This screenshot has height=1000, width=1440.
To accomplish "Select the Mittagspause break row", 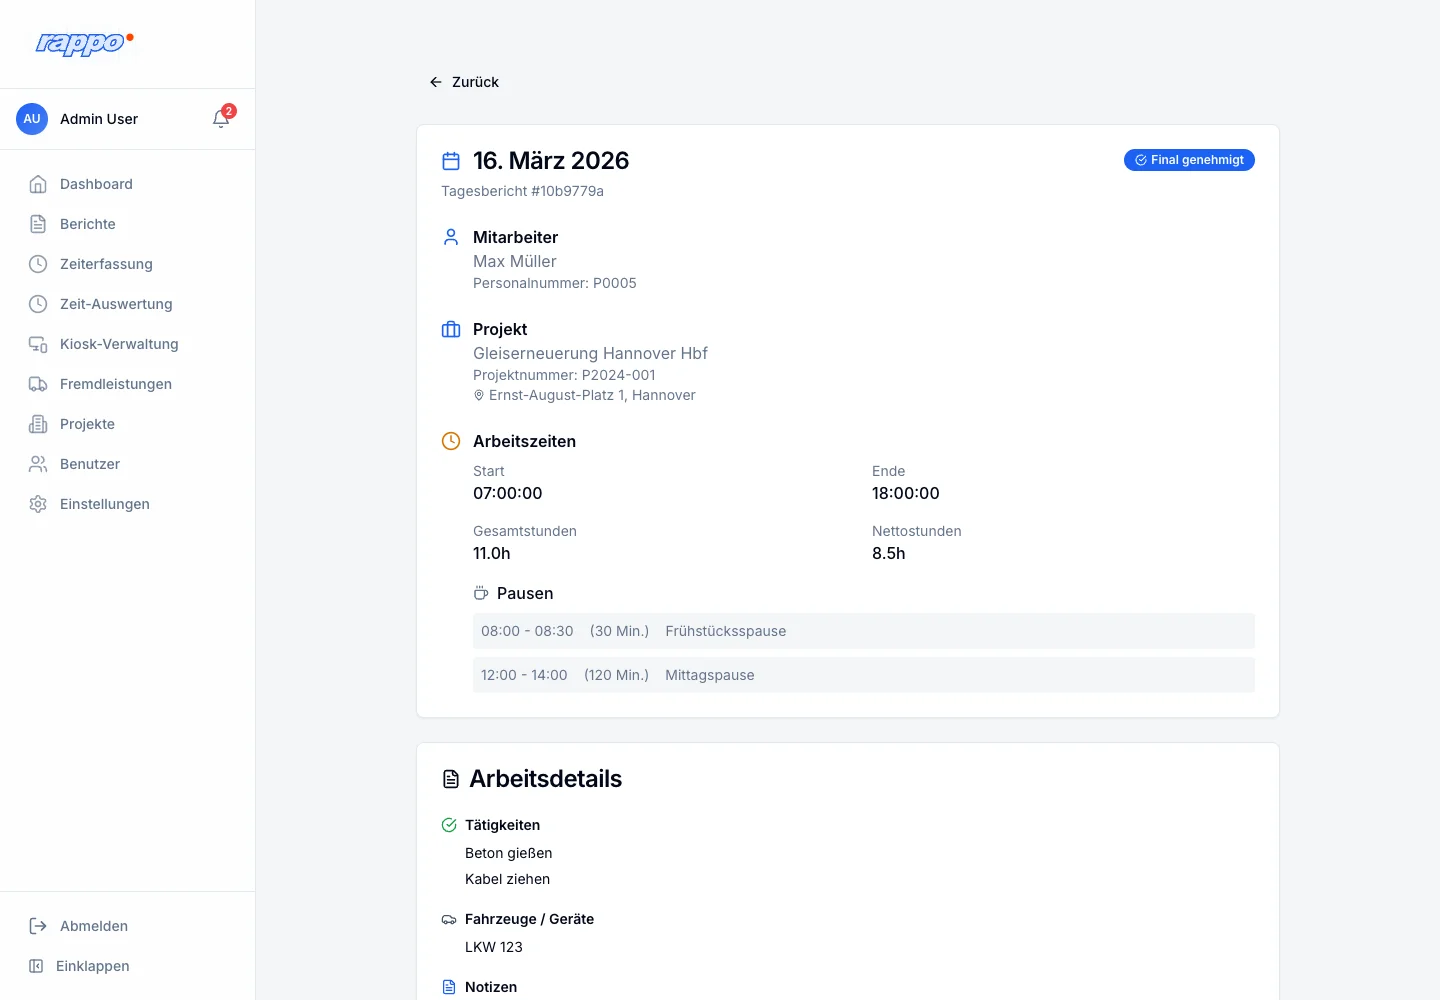I will (x=864, y=675).
